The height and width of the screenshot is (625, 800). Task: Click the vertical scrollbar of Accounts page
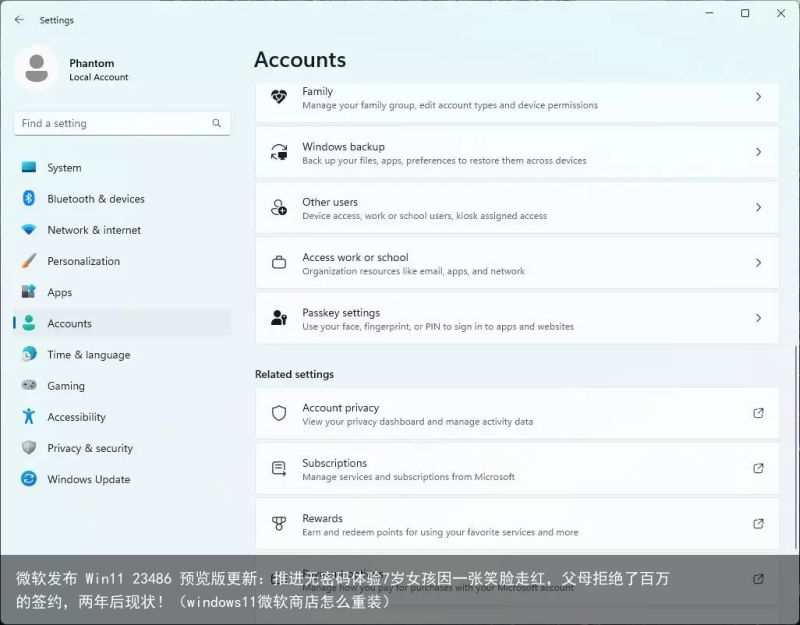pos(796,448)
